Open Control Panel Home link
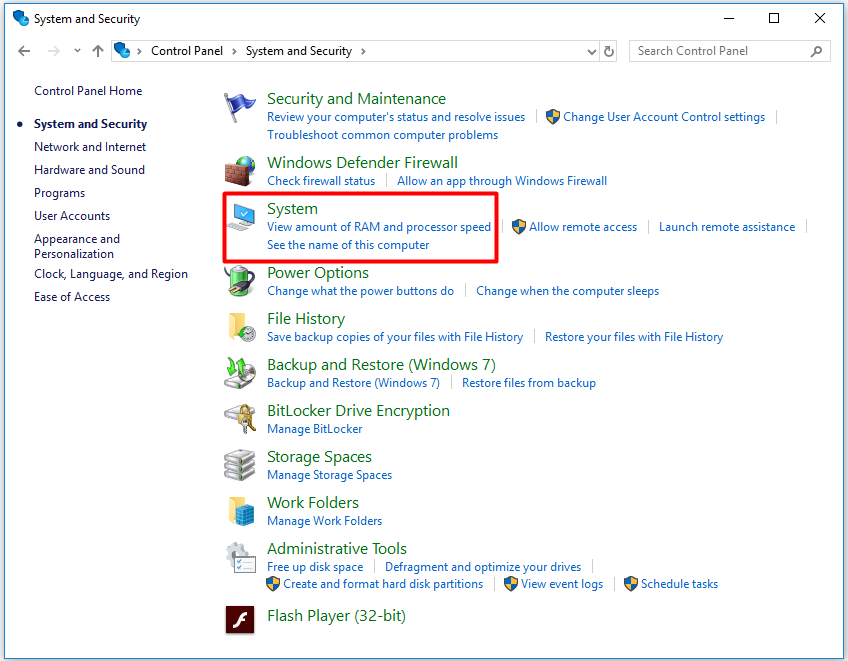The width and height of the screenshot is (848, 661). 88,91
